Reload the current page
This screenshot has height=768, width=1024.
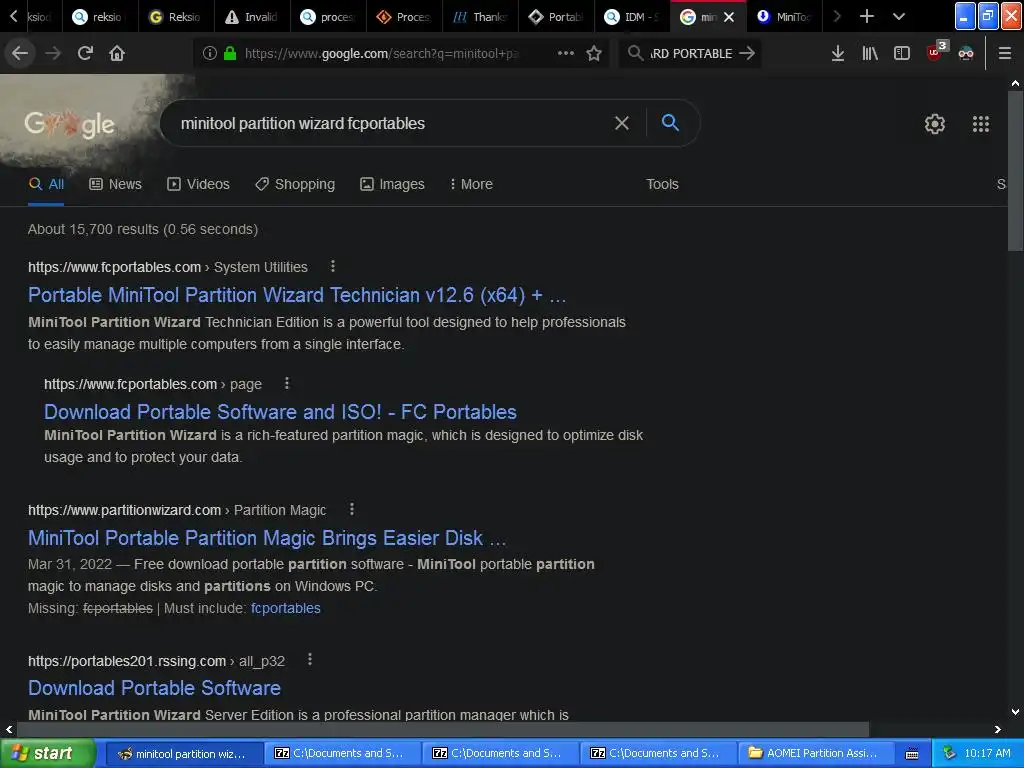[x=85, y=53]
